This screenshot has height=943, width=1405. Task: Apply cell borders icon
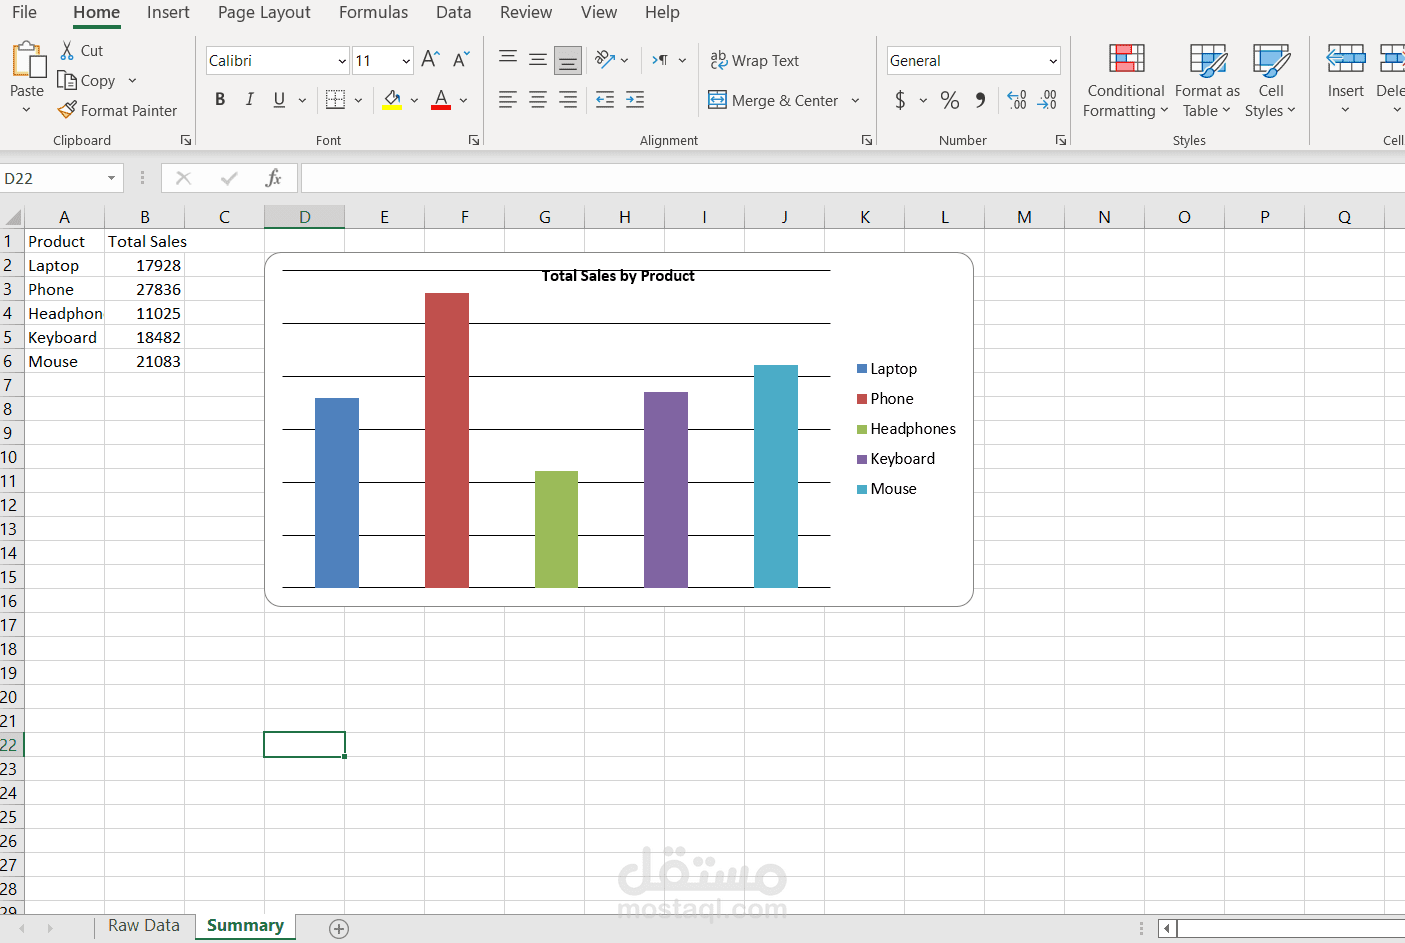[335, 99]
